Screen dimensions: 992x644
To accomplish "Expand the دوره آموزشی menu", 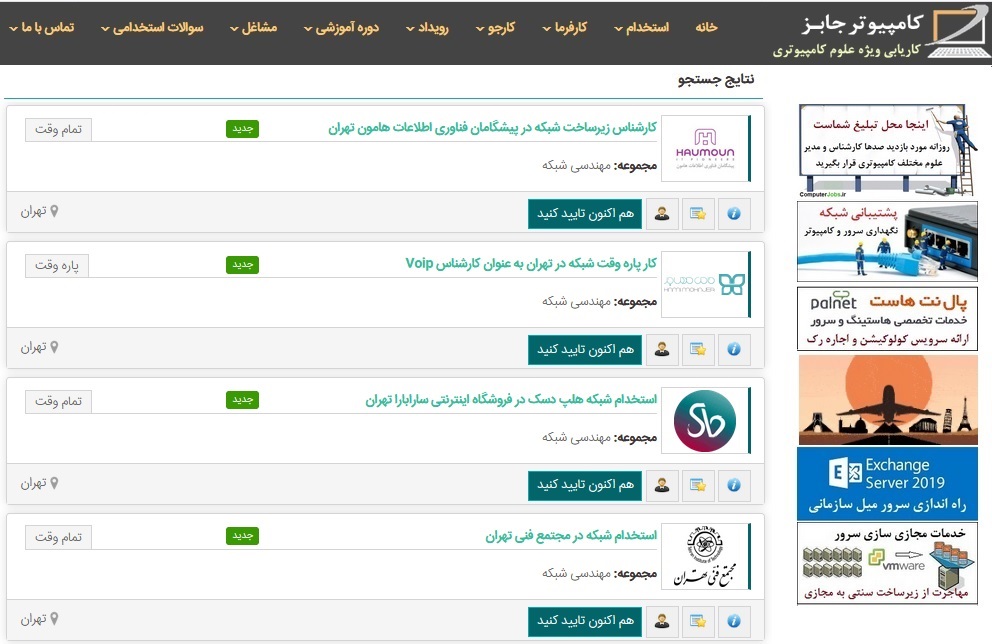I will (341, 28).
